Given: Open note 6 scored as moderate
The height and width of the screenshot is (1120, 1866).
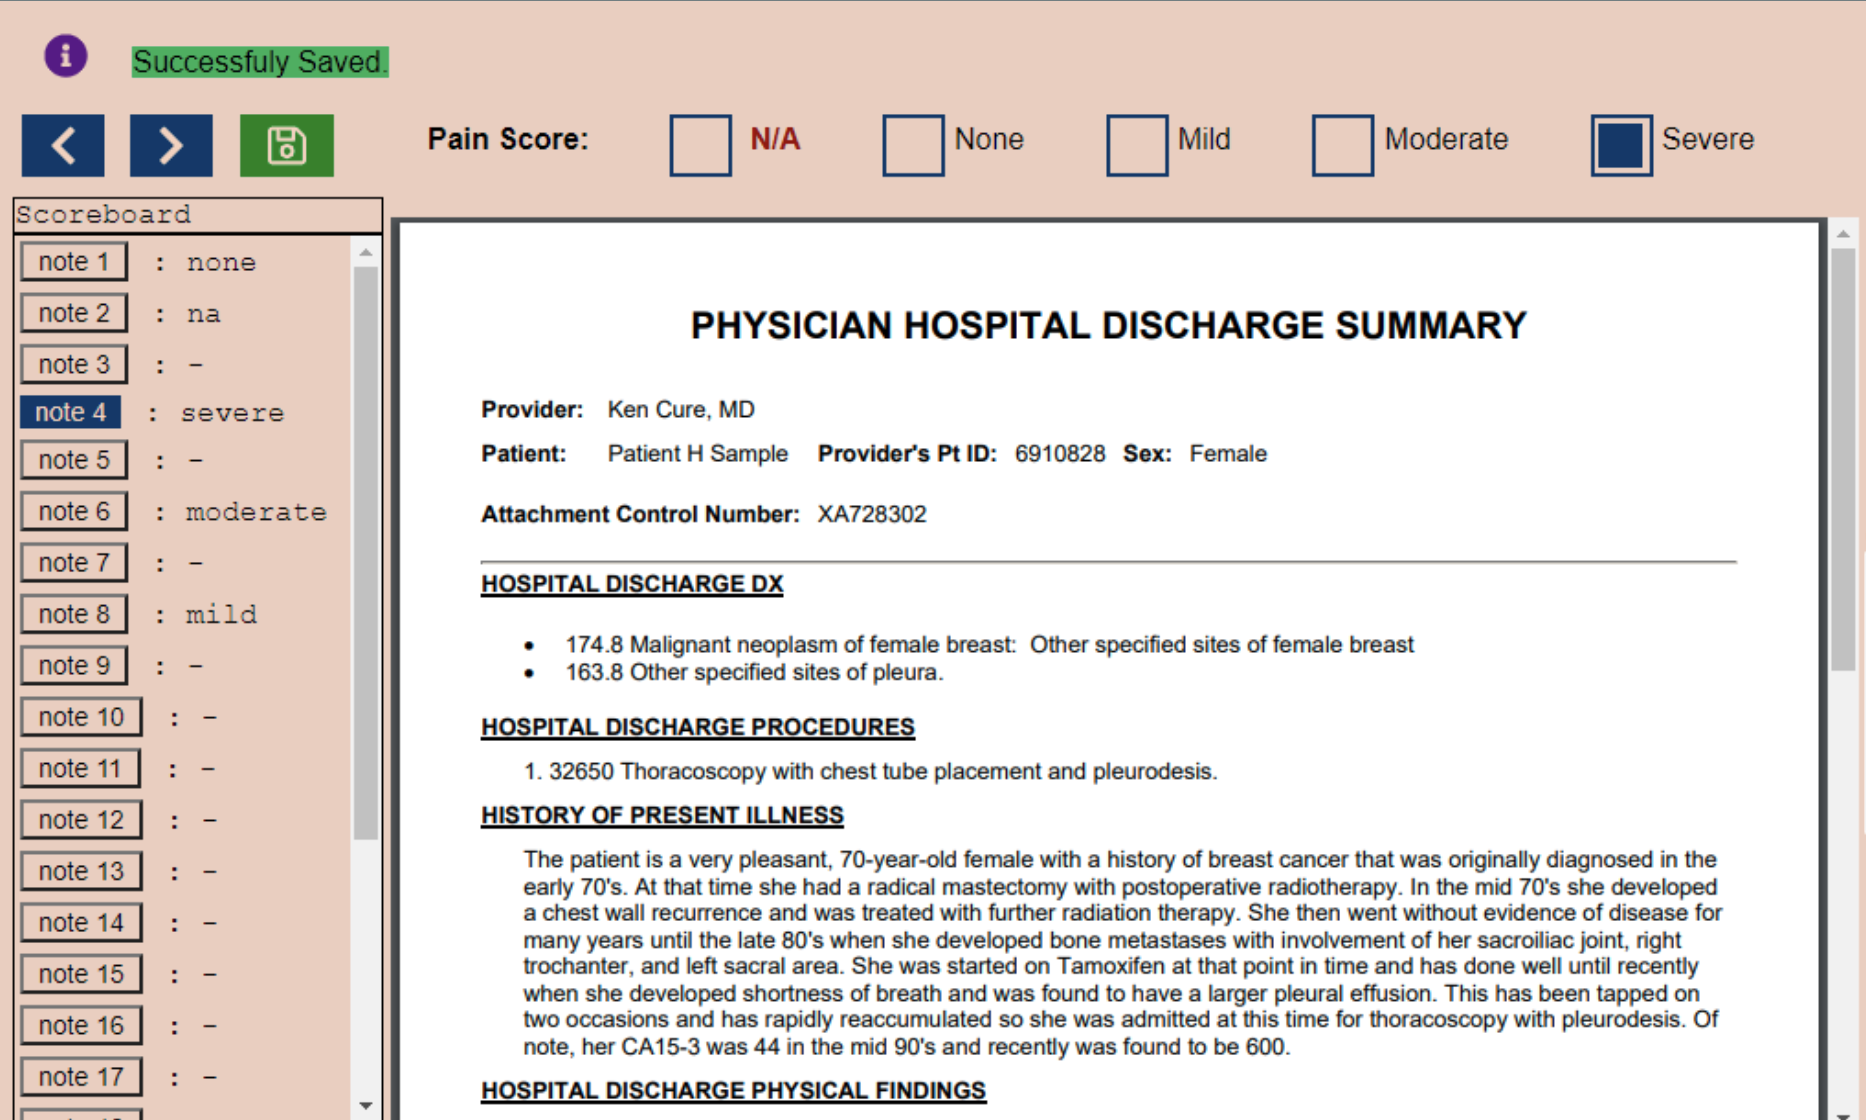Looking at the screenshot, I should 73,511.
